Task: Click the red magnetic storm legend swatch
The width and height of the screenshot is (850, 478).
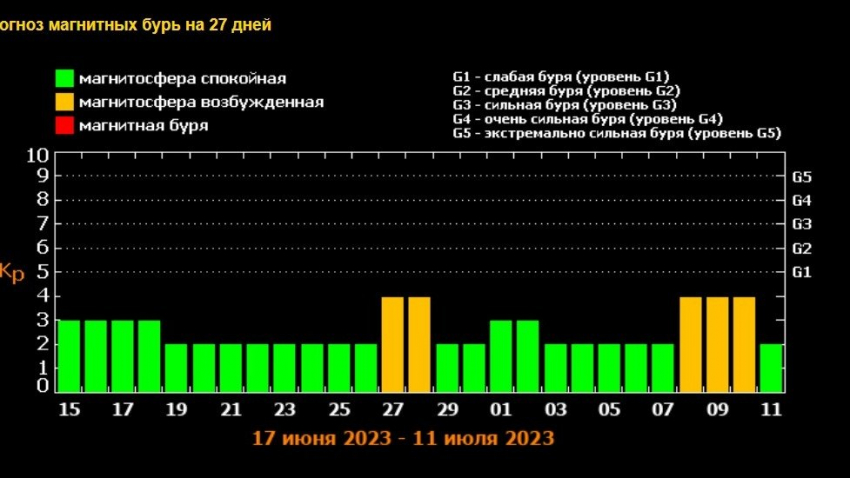Action: 65,125
